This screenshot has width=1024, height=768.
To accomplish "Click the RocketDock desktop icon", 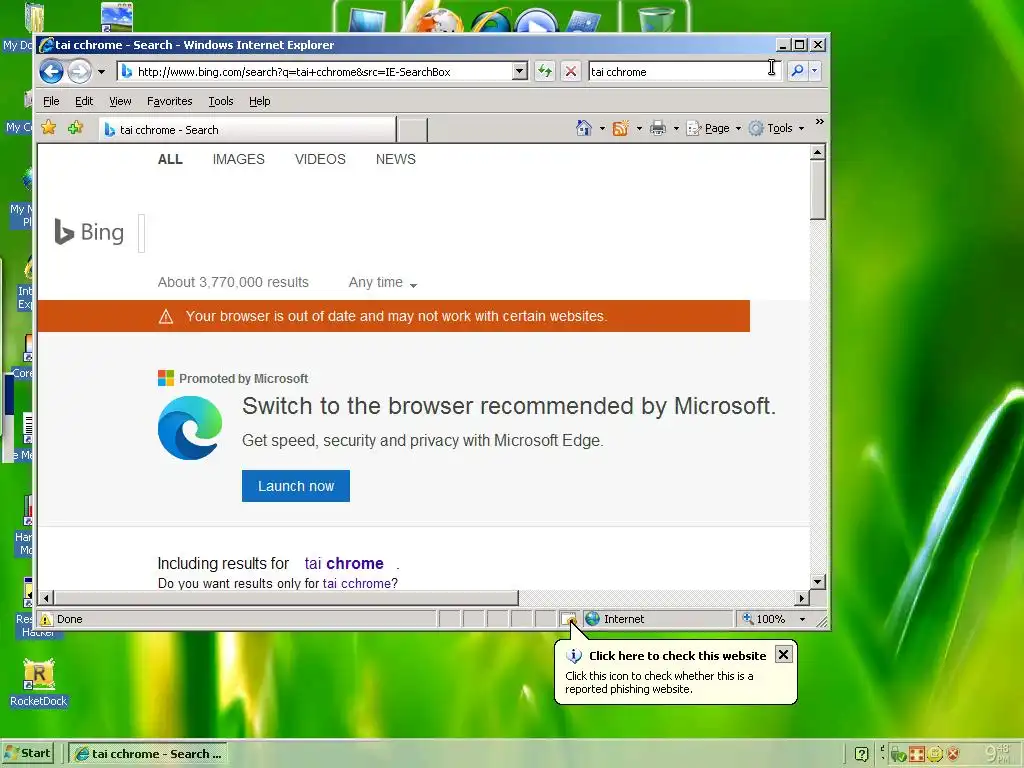I will 39,683.
